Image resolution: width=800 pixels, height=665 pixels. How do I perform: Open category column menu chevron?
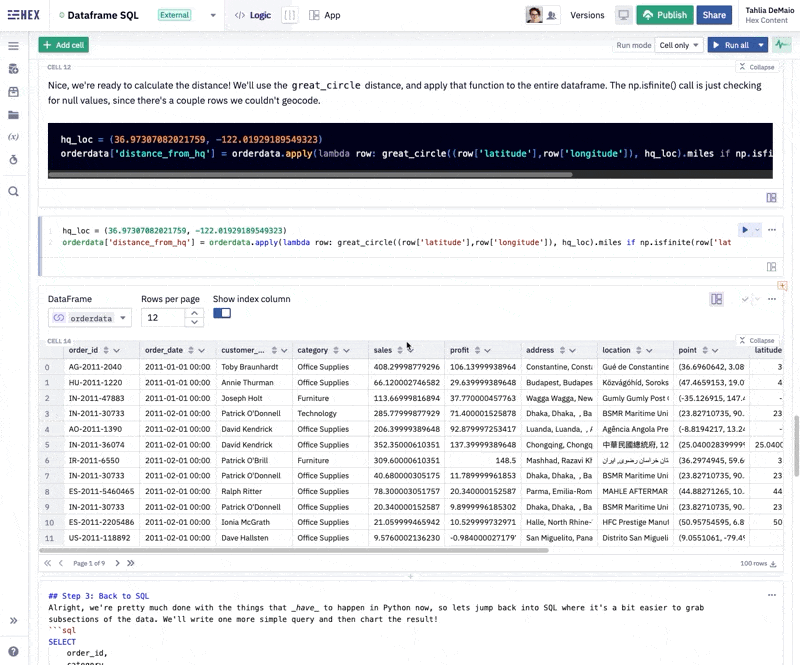click(x=346, y=351)
